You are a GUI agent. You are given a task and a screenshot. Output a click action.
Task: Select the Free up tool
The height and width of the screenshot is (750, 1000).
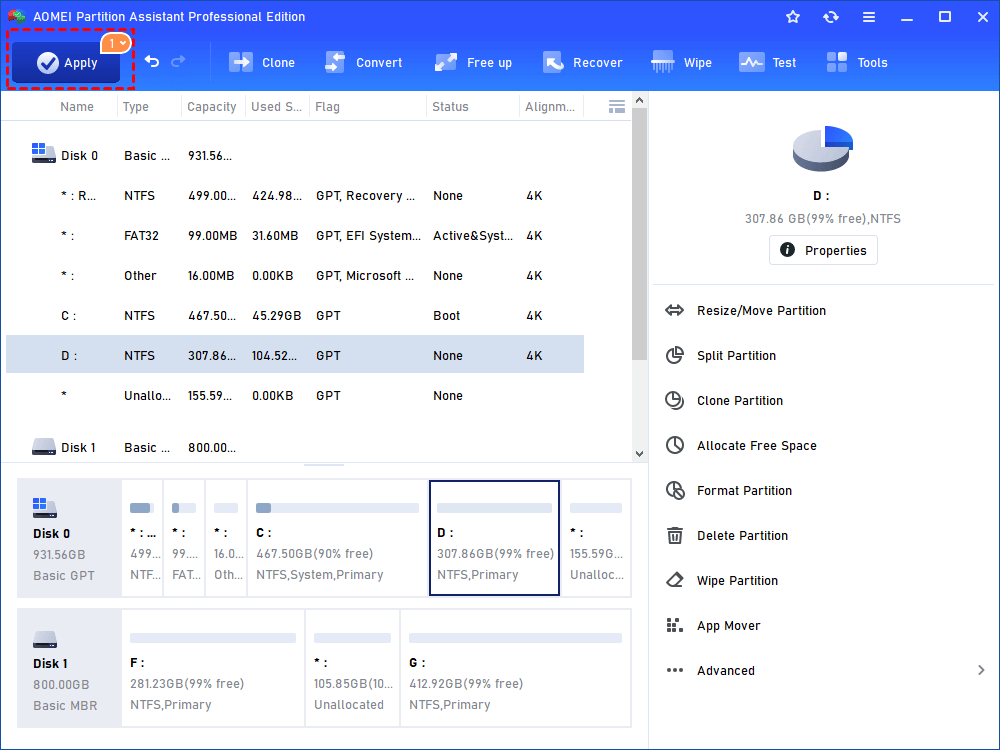click(473, 62)
